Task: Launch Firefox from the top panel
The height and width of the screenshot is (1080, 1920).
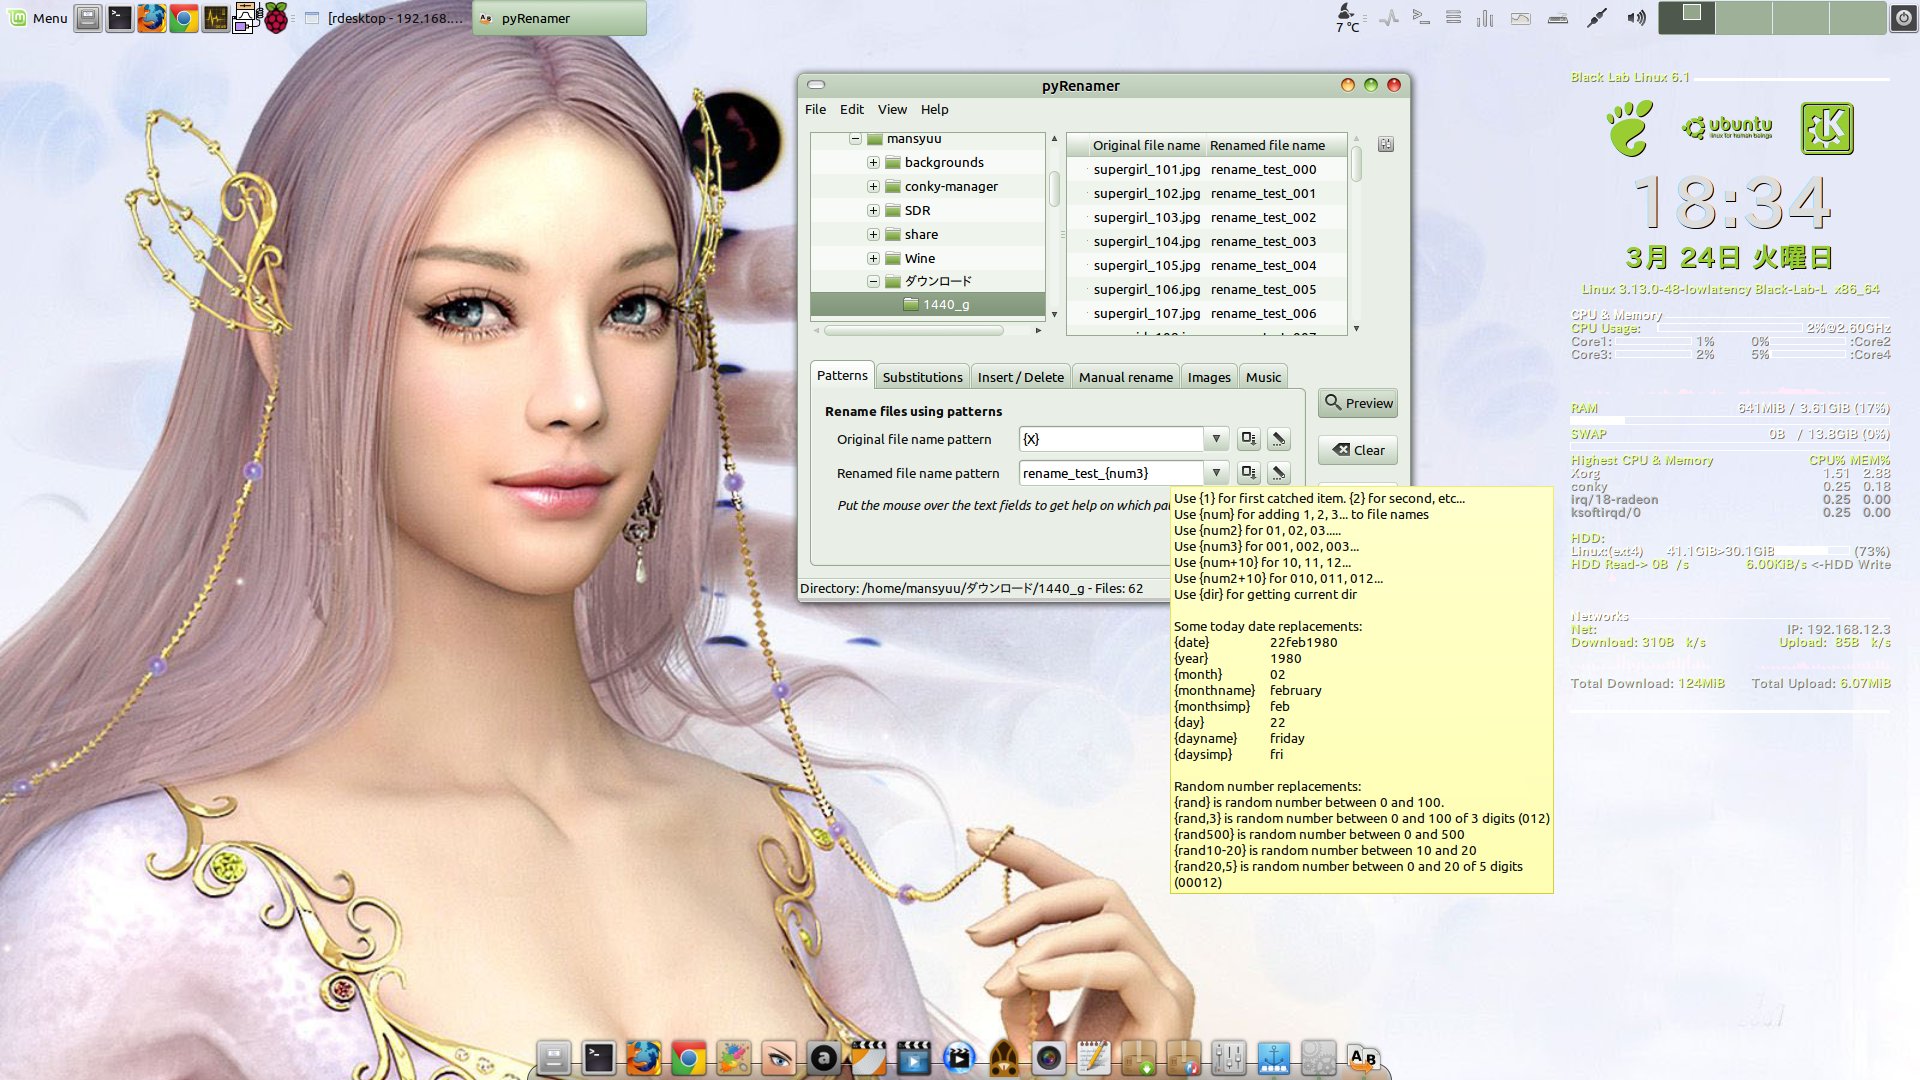Action: click(151, 18)
